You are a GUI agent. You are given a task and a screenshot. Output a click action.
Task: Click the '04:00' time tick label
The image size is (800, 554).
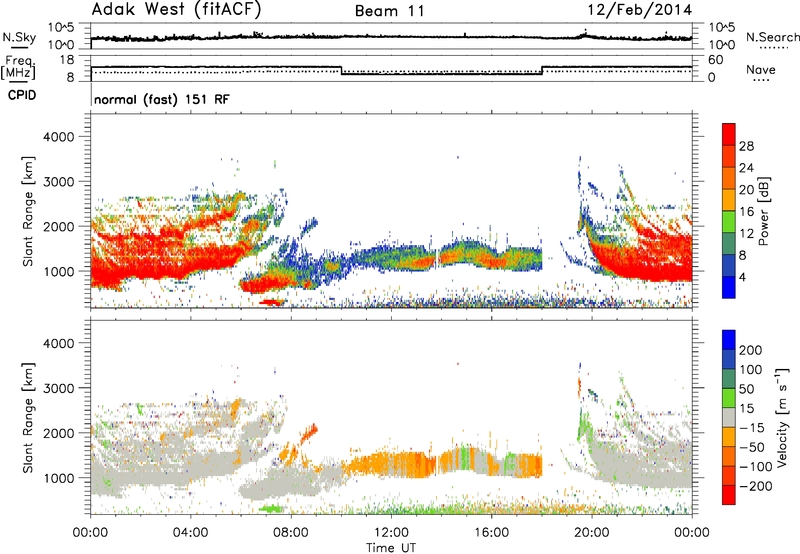pyautogui.click(x=191, y=533)
